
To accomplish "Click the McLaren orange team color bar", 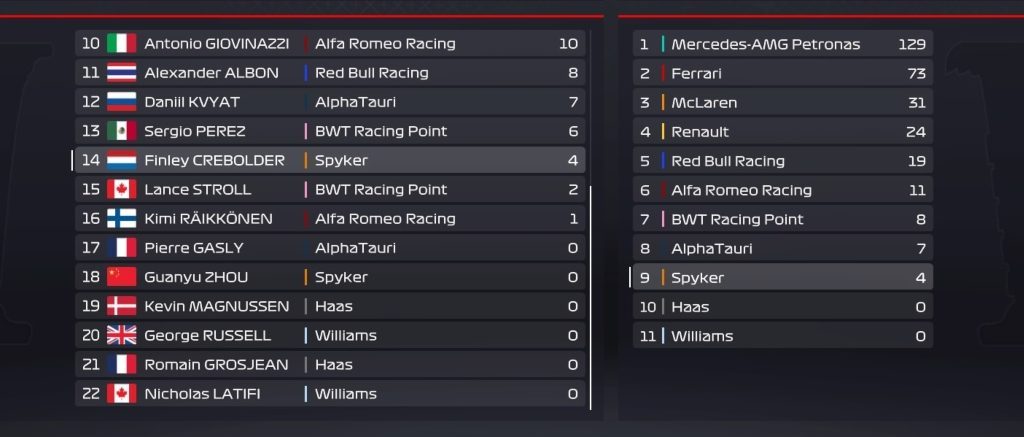I will 663,103.
